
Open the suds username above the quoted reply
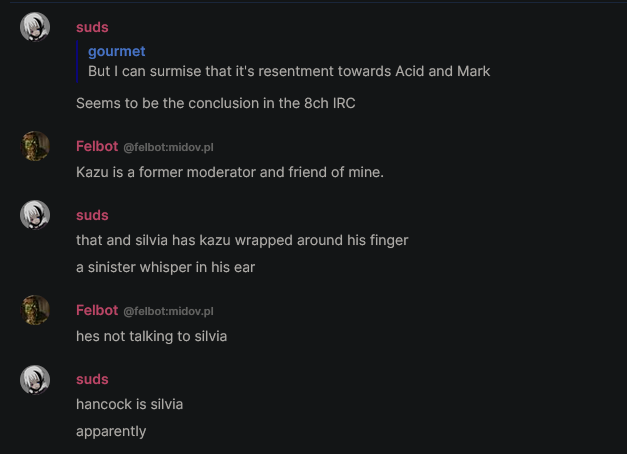tap(92, 27)
